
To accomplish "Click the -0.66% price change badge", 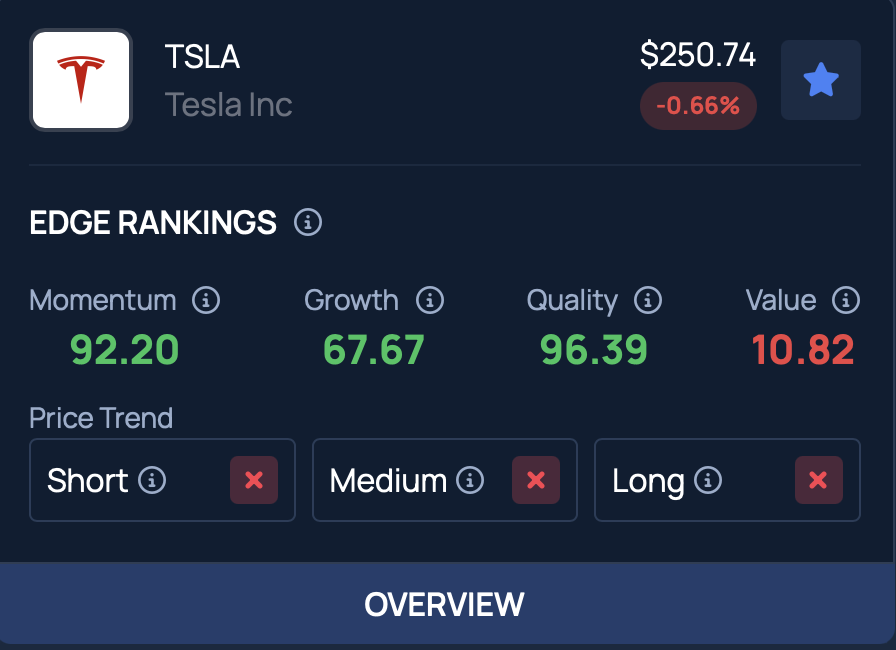I will [x=698, y=105].
